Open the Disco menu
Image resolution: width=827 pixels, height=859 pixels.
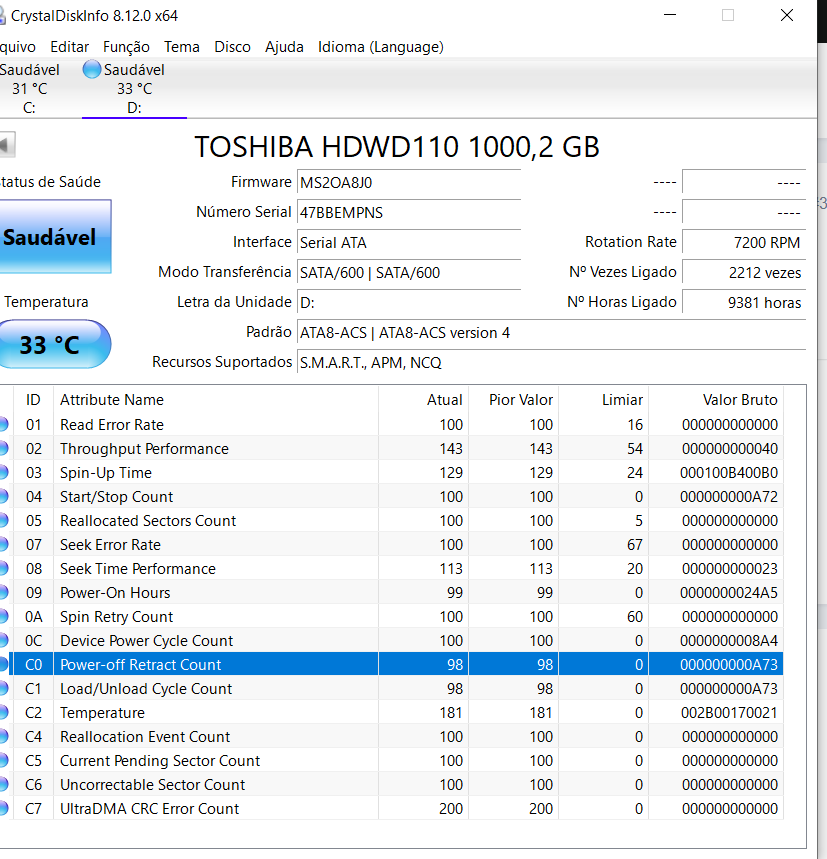click(232, 47)
